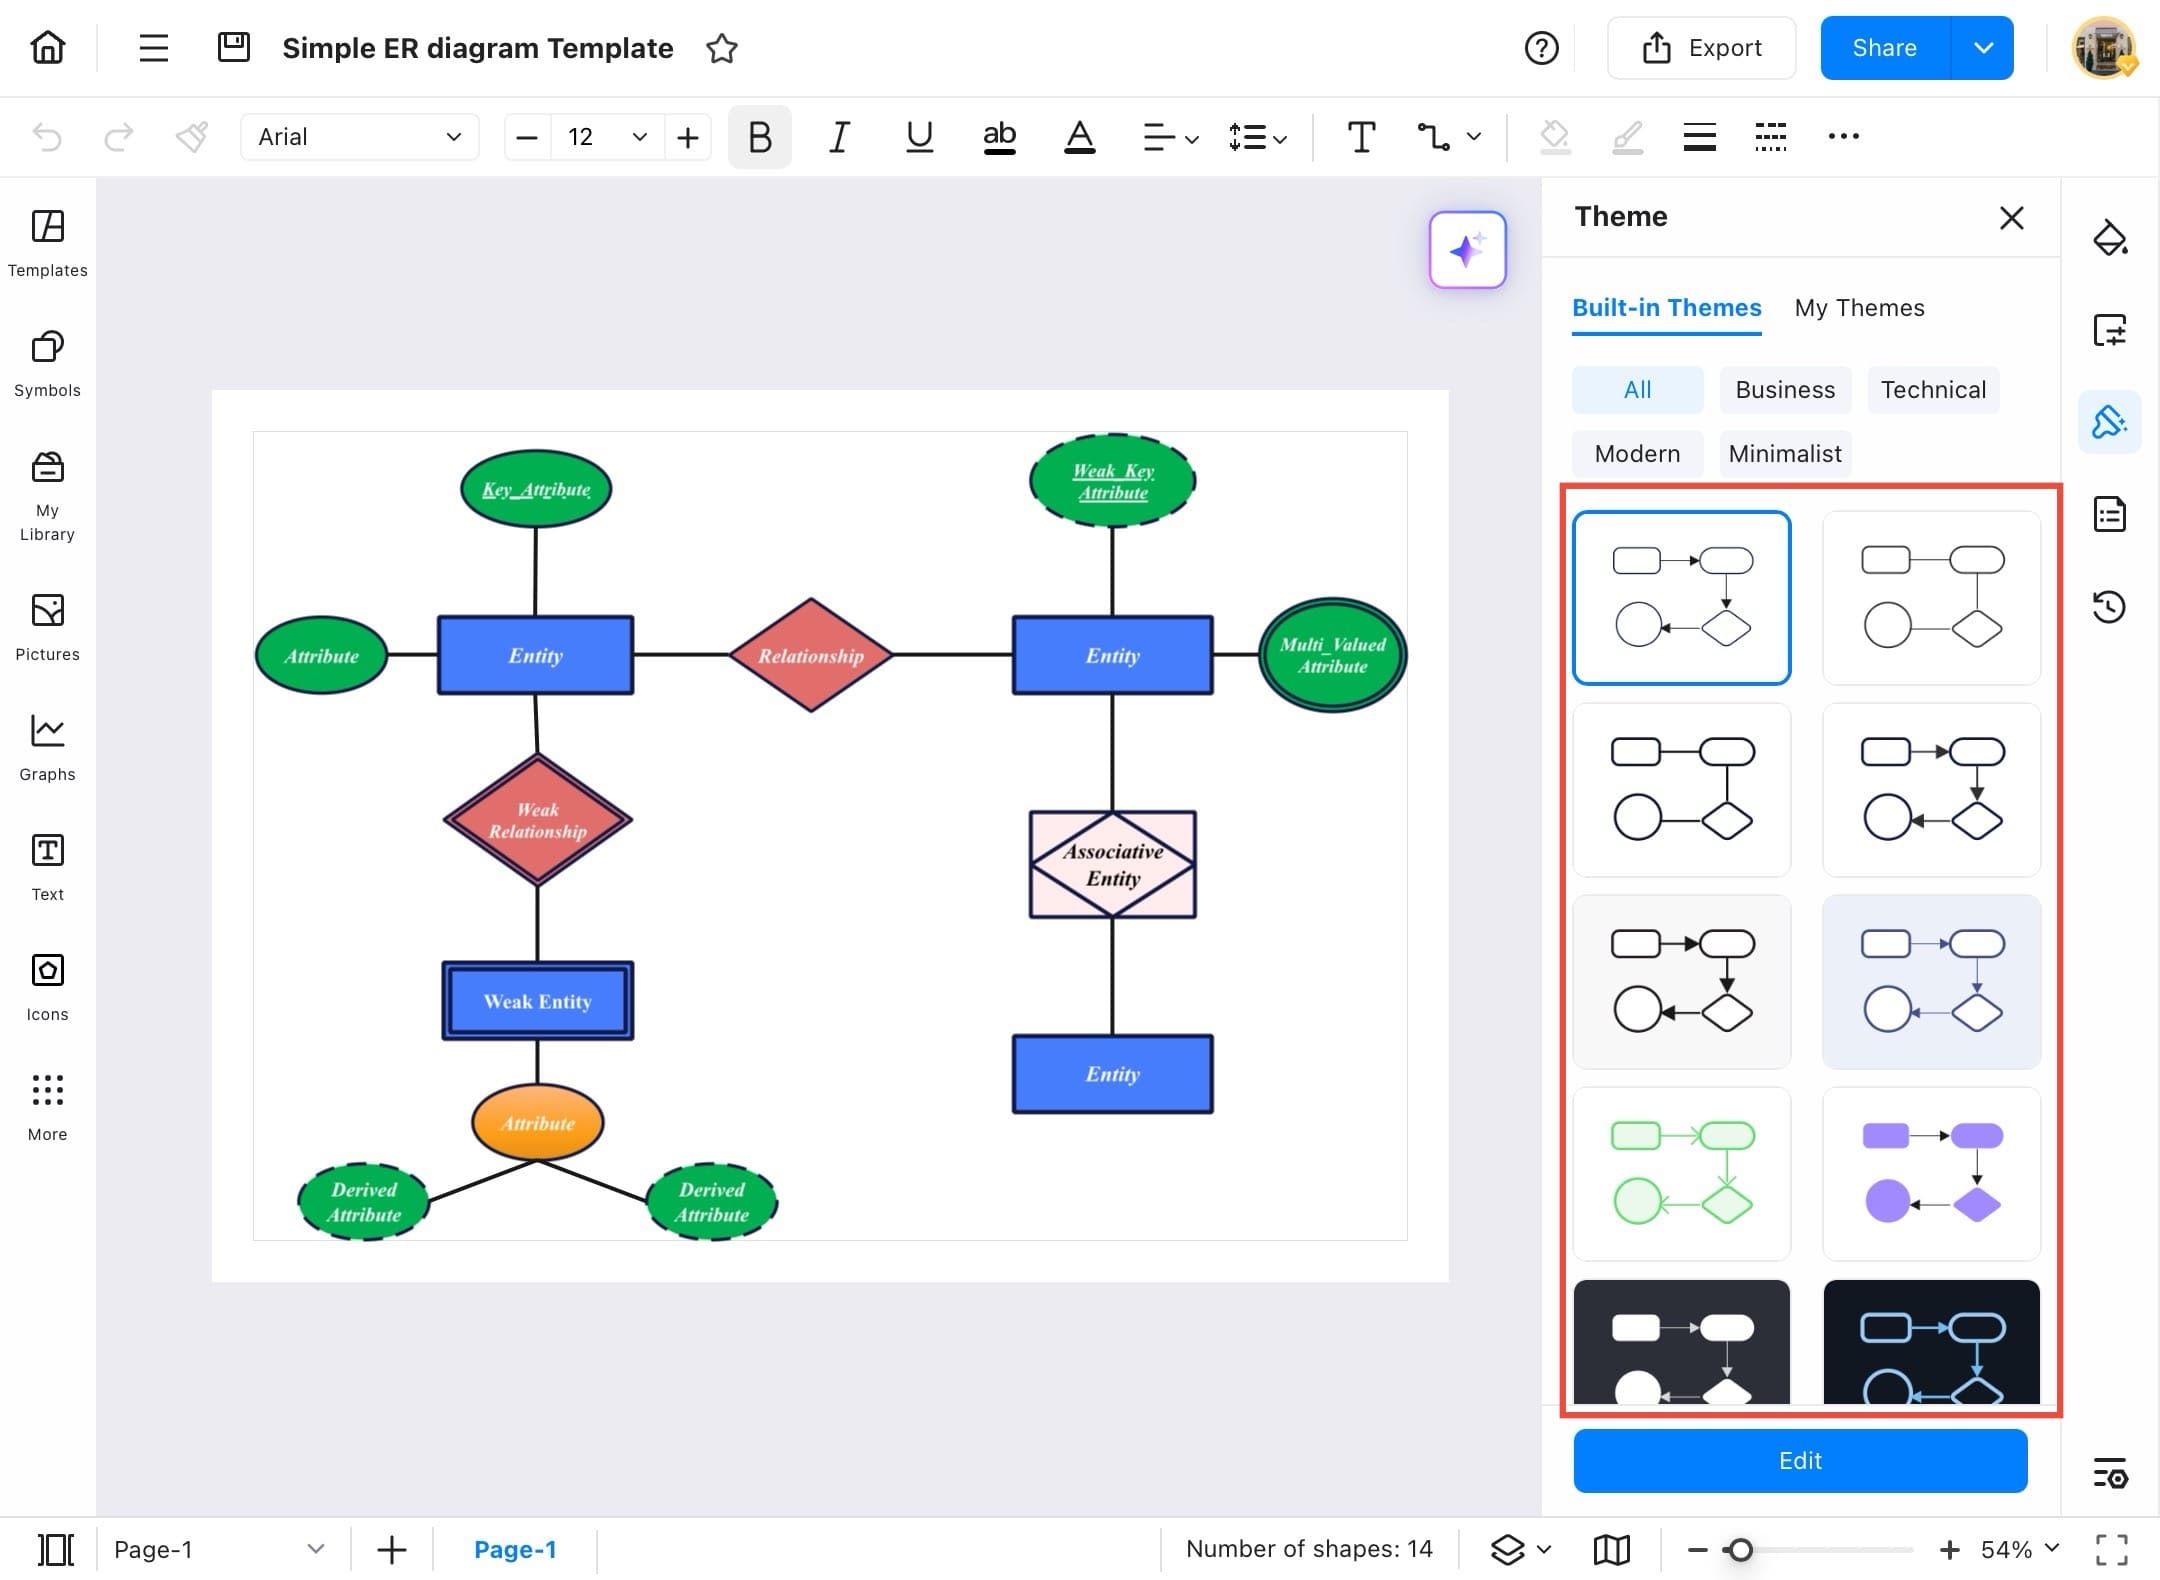
Task: Click the Export button
Action: 1701,48
